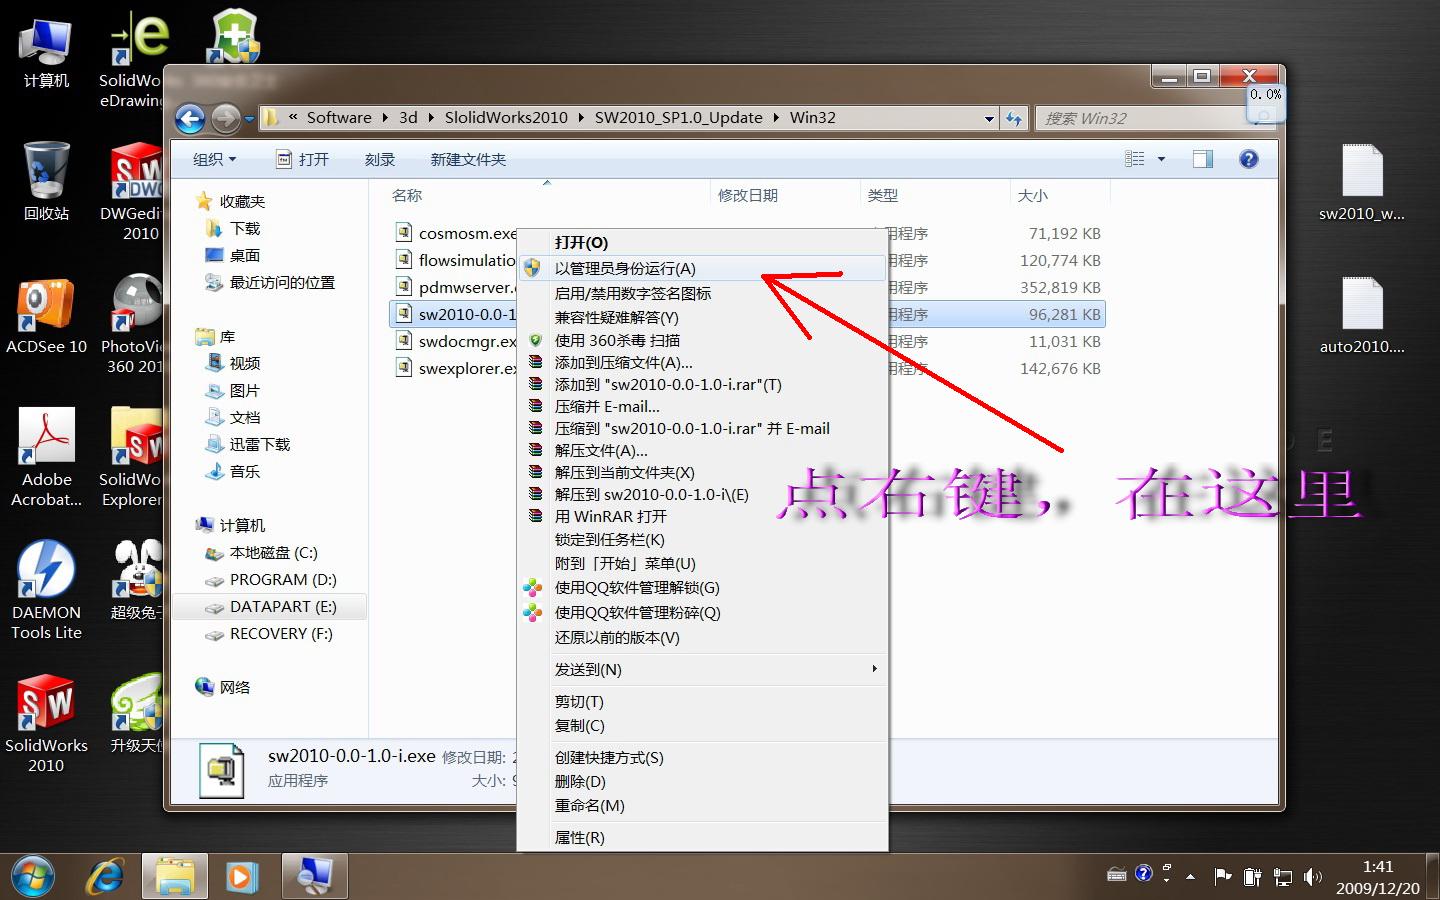Show hidden tray icons arrow

click(x=1190, y=877)
